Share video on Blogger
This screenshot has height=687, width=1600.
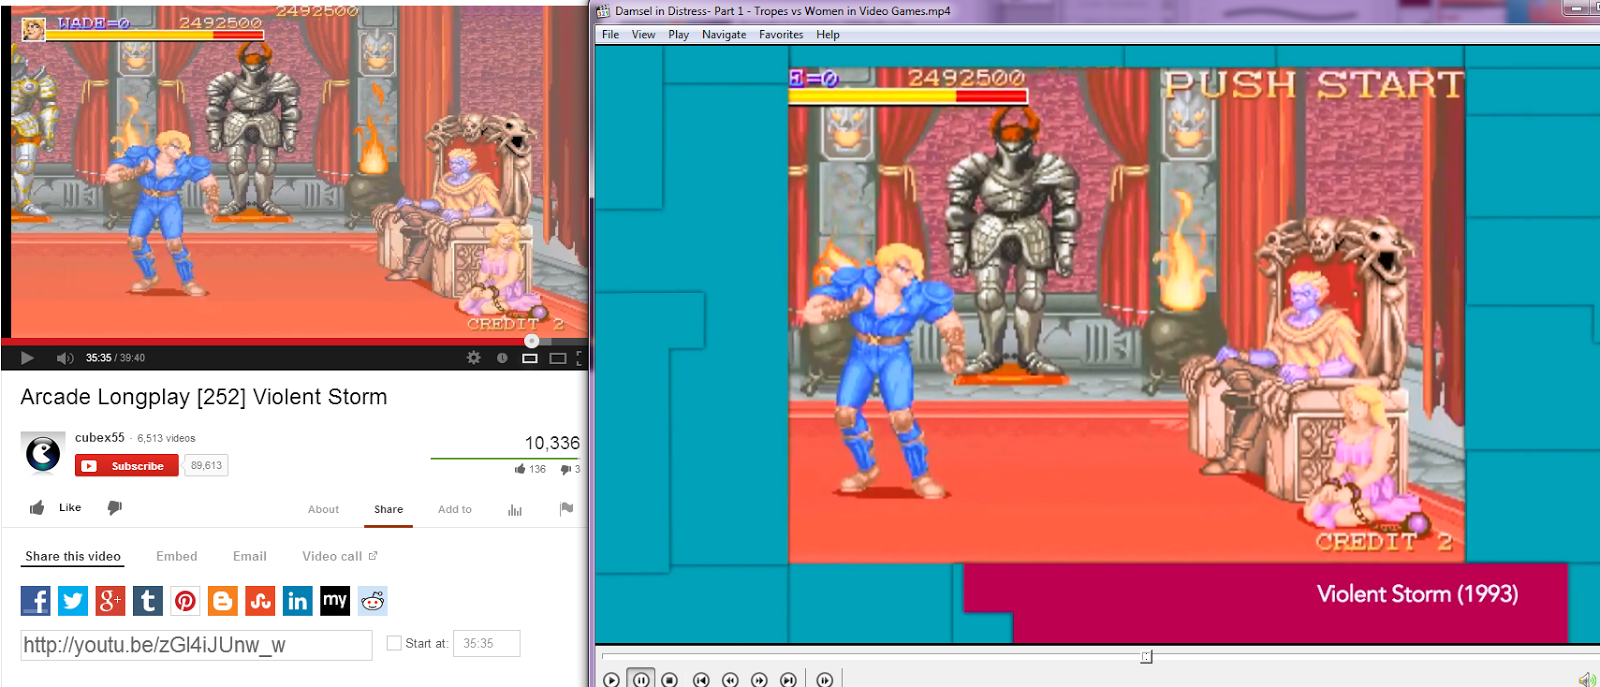point(223,601)
